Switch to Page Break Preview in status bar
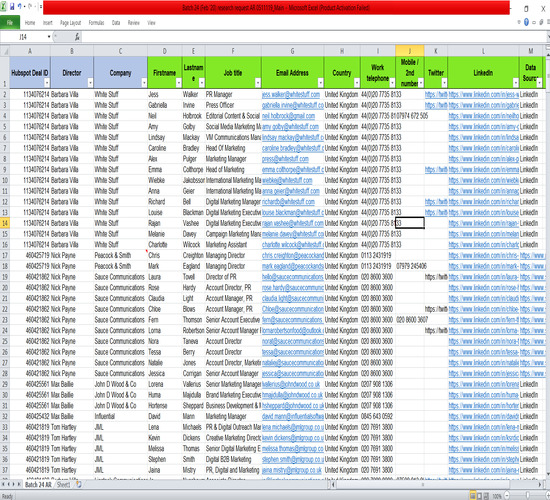 (486, 496)
